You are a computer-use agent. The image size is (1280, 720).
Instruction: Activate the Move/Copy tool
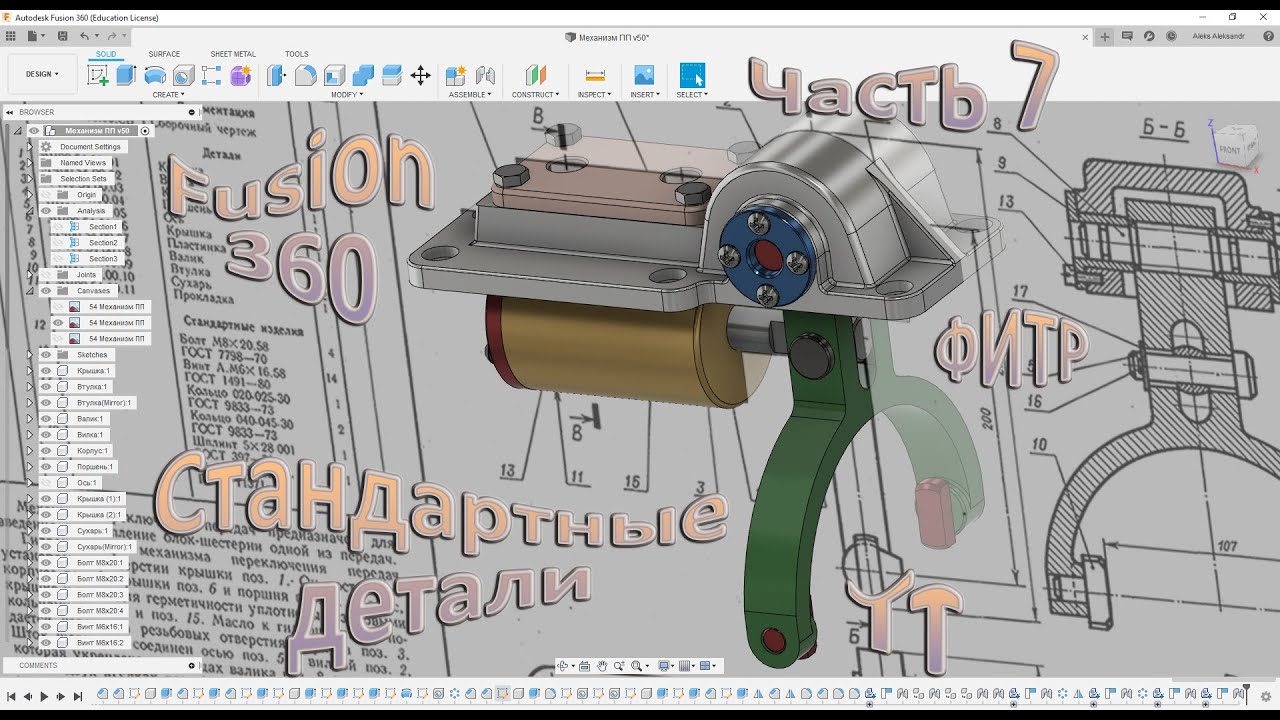click(x=421, y=75)
